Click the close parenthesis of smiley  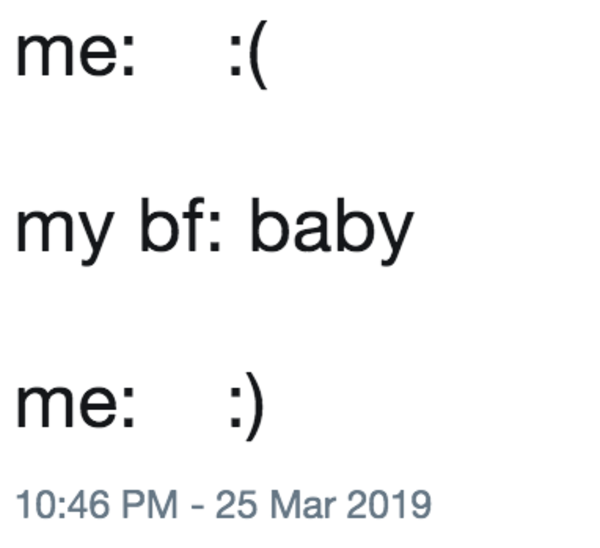click(256, 404)
